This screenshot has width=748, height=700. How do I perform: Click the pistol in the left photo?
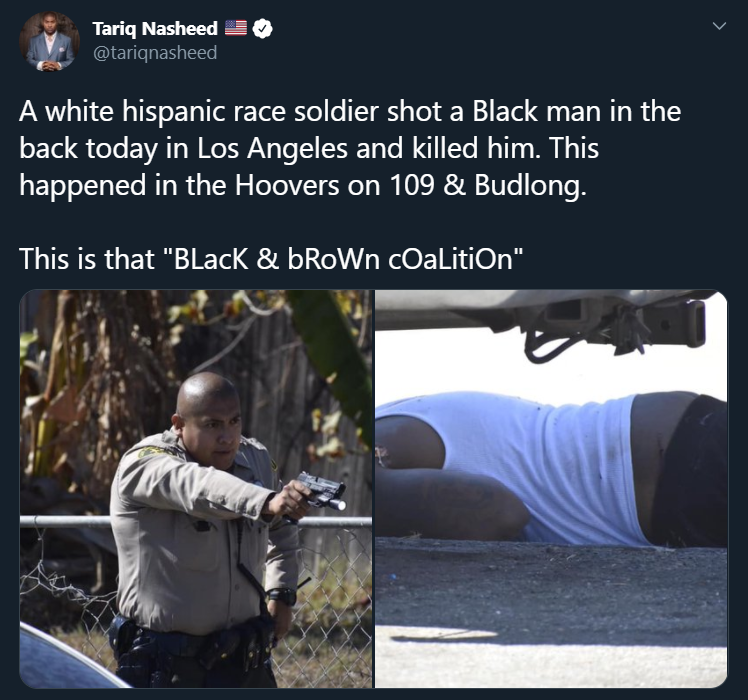click(x=321, y=491)
